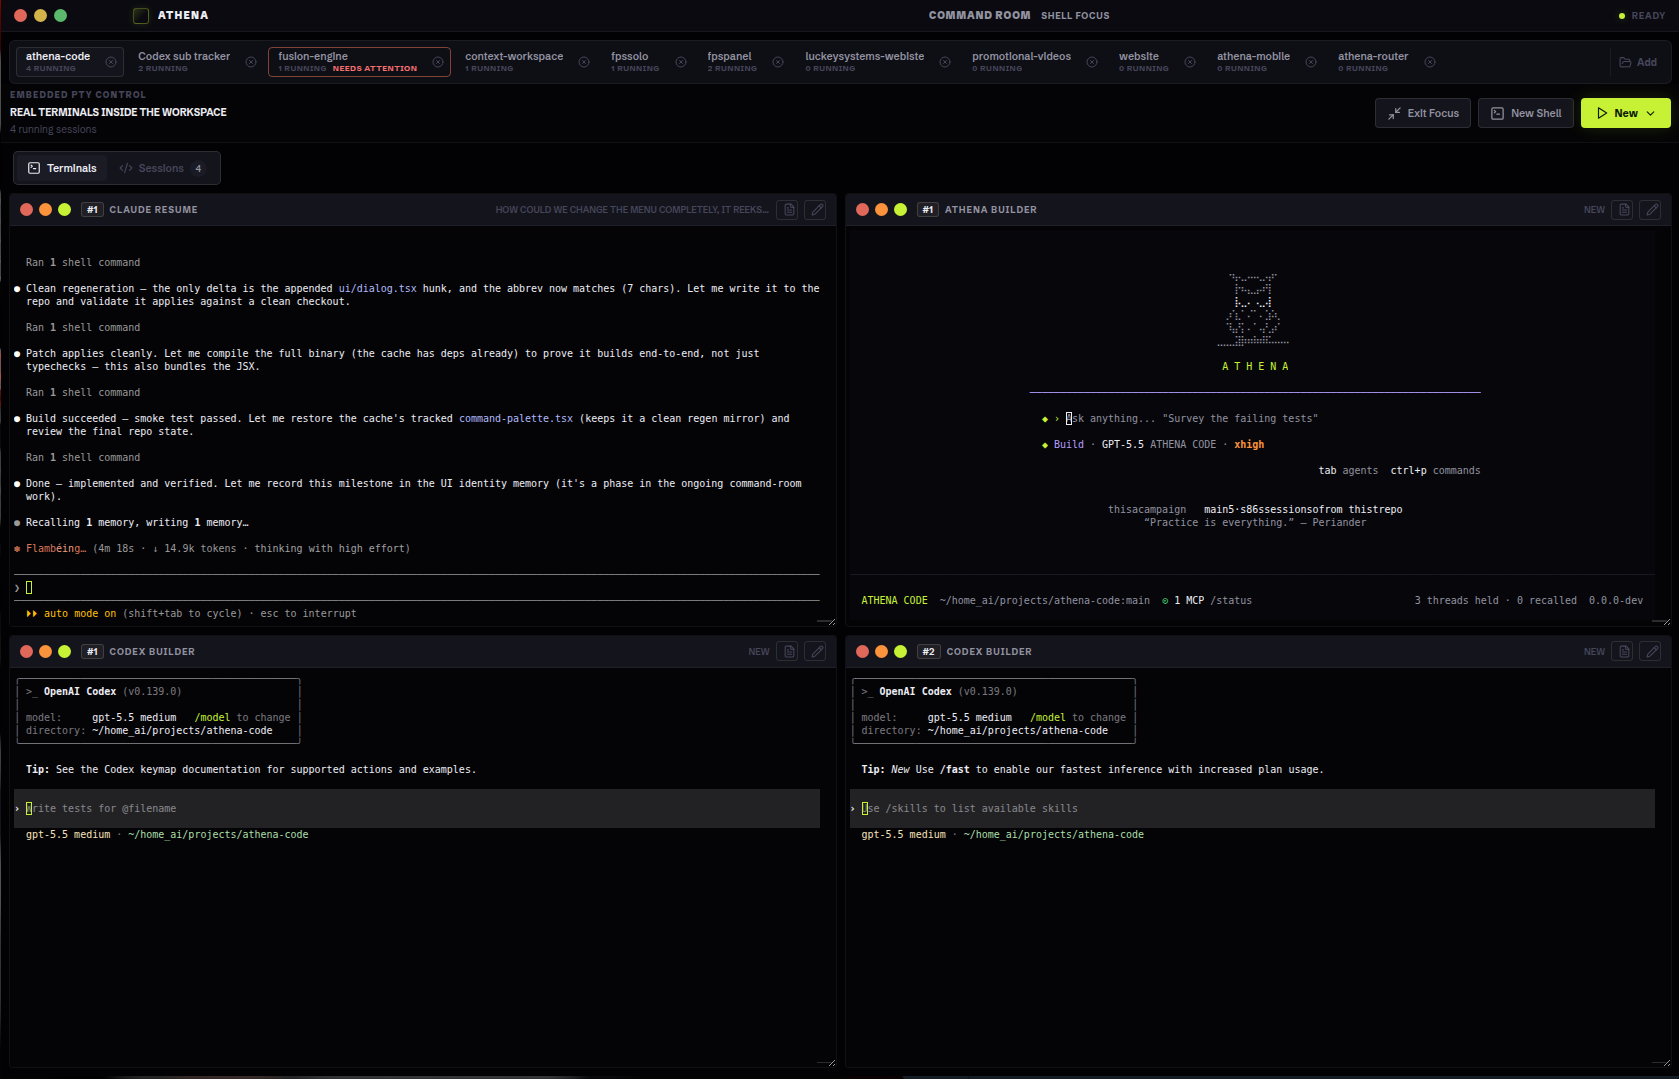The height and width of the screenshot is (1079, 1679).
Task: Click the #1 badge of Claude Resume
Action: click(x=92, y=210)
